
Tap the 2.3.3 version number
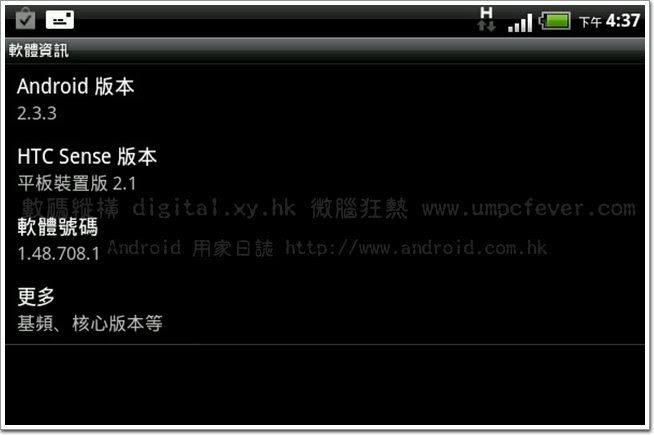[37, 113]
